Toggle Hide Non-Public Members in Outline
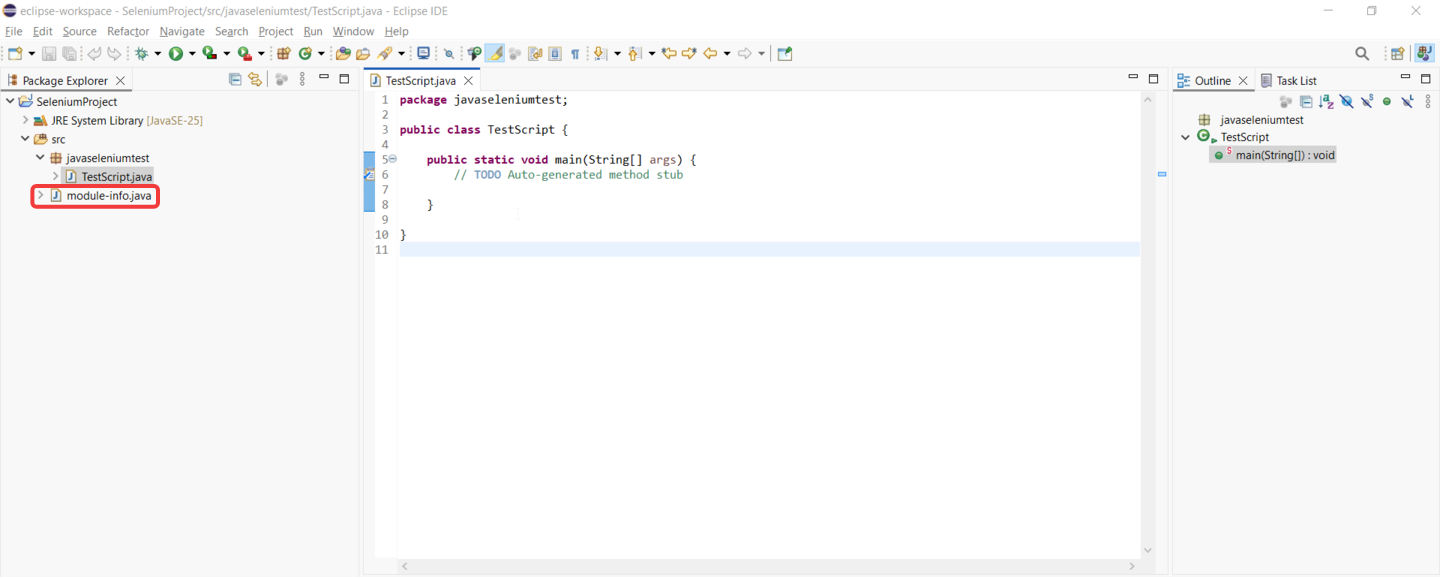The image size is (1440, 578). click(1387, 102)
